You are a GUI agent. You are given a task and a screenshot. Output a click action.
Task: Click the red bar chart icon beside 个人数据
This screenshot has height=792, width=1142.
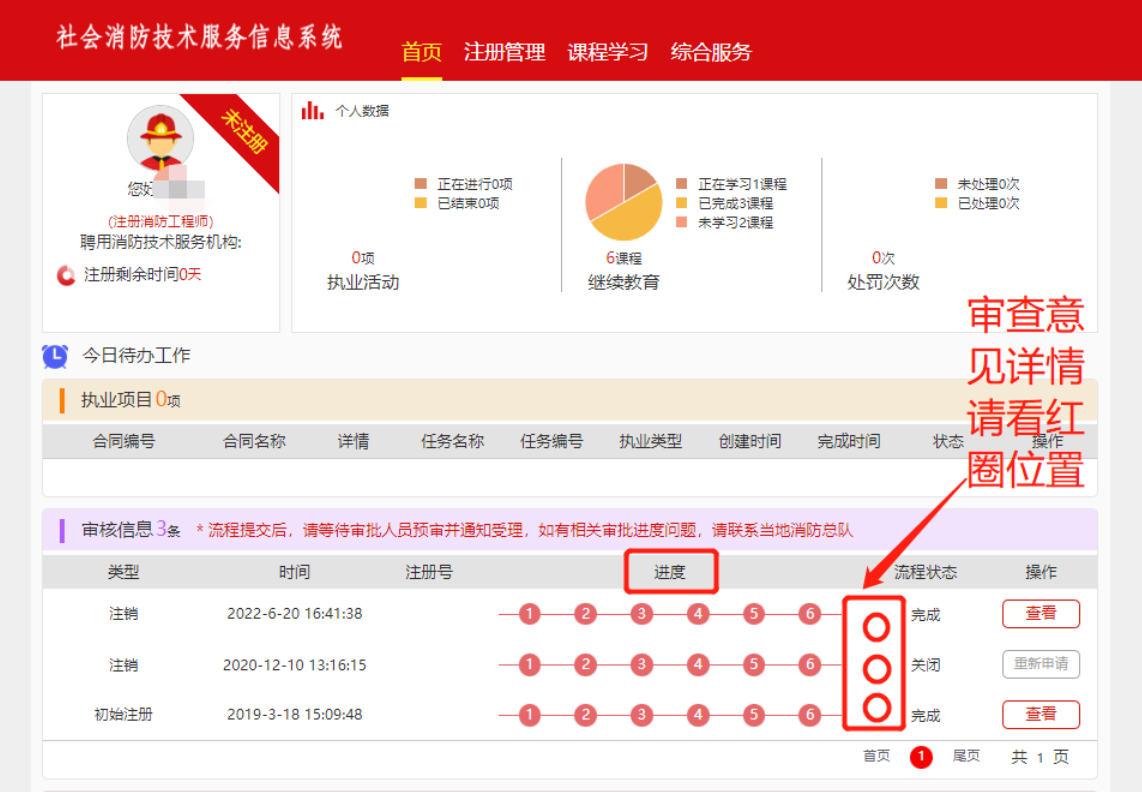(313, 111)
